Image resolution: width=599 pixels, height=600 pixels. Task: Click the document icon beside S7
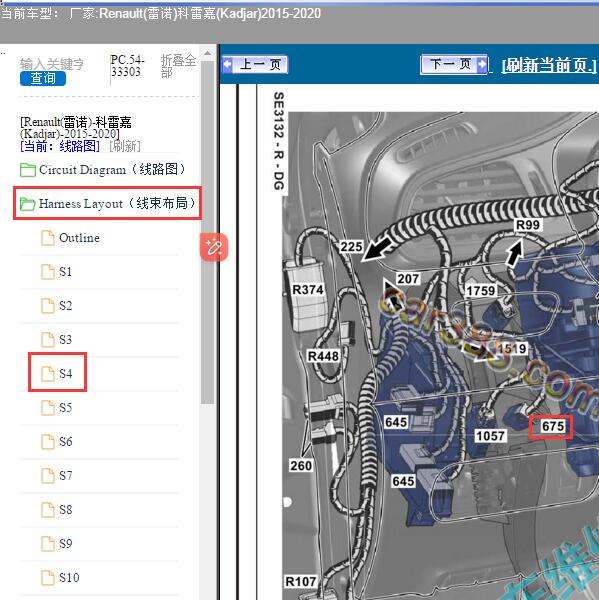pyautogui.click(x=48, y=476)
